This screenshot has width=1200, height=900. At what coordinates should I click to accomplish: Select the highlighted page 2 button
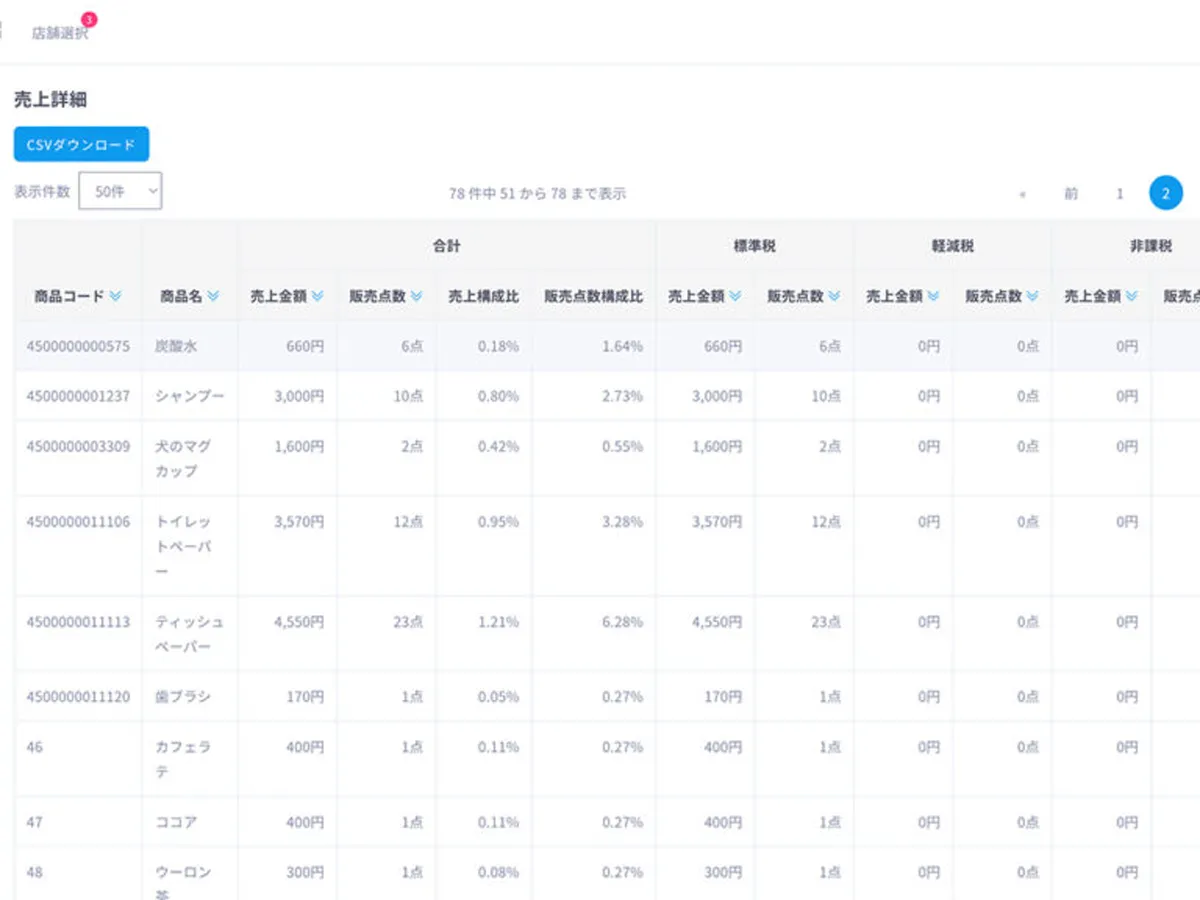1165,193
